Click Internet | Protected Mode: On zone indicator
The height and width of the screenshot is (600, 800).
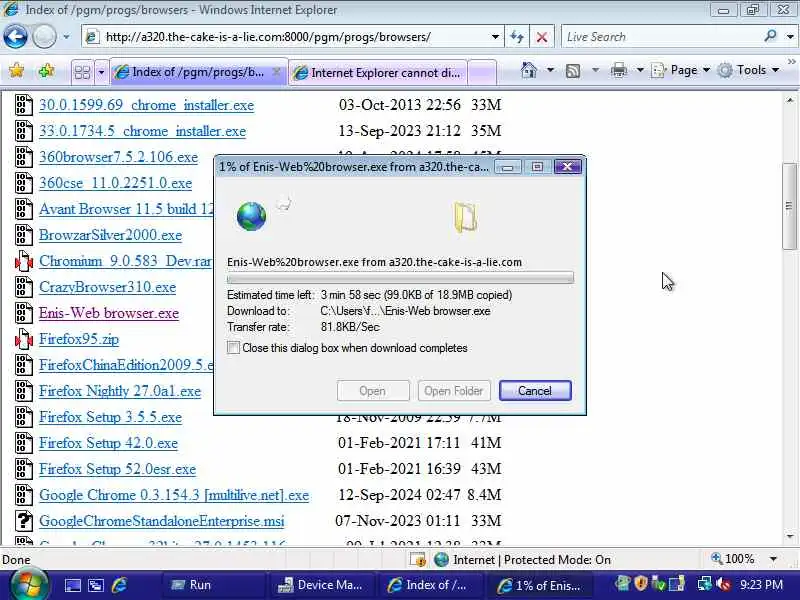tap(523, 560)
